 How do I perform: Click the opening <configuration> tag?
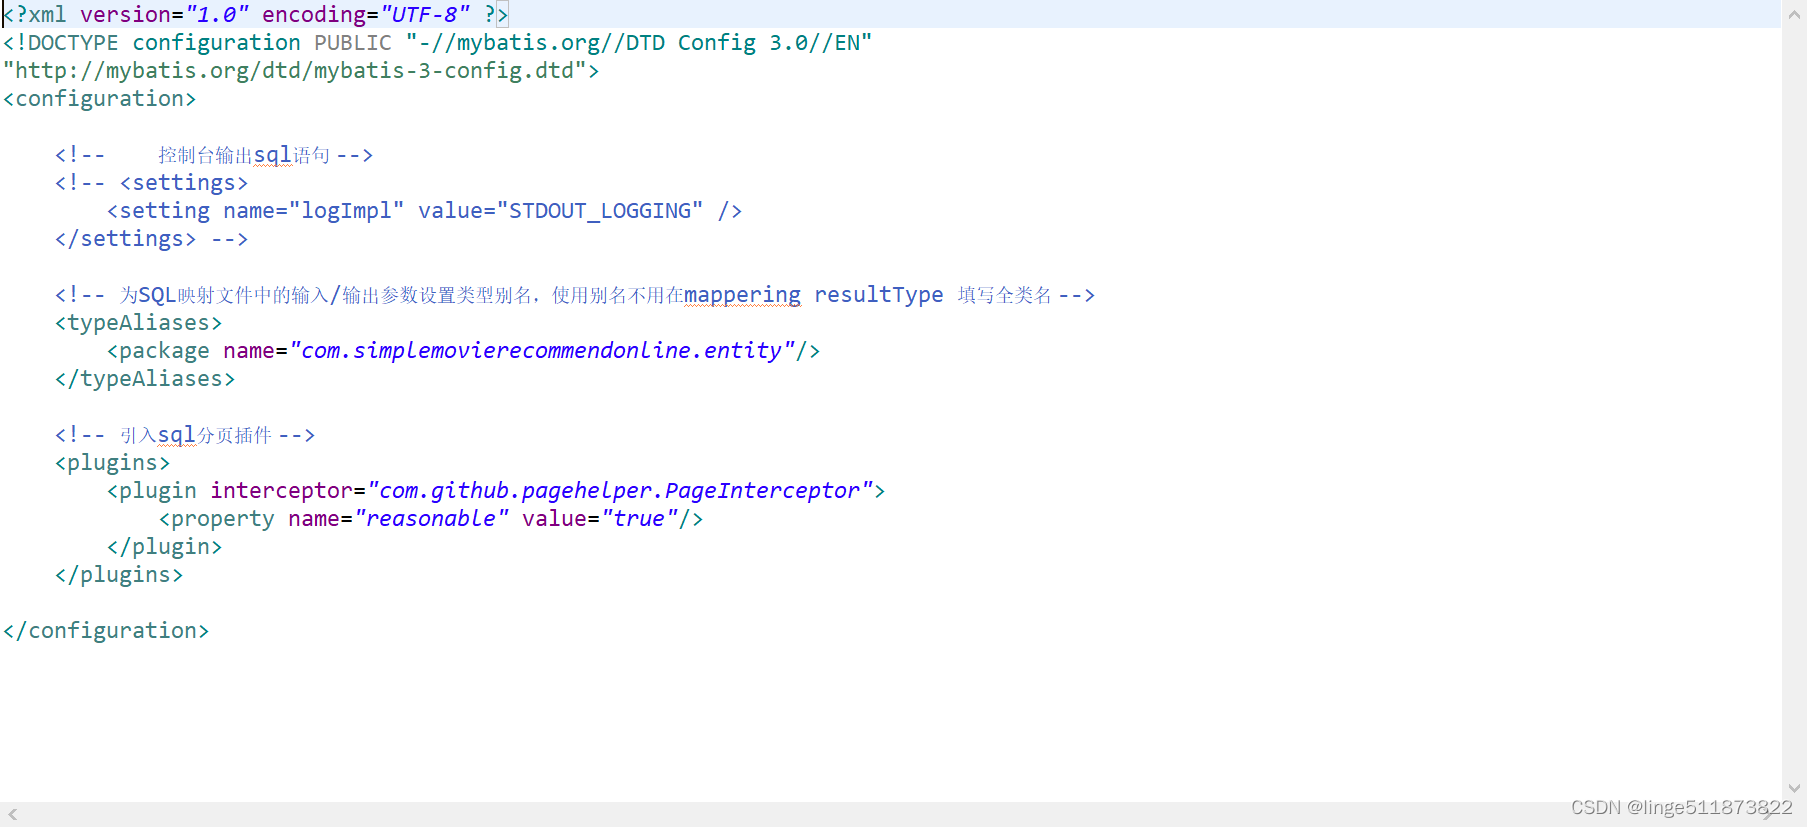99,99
